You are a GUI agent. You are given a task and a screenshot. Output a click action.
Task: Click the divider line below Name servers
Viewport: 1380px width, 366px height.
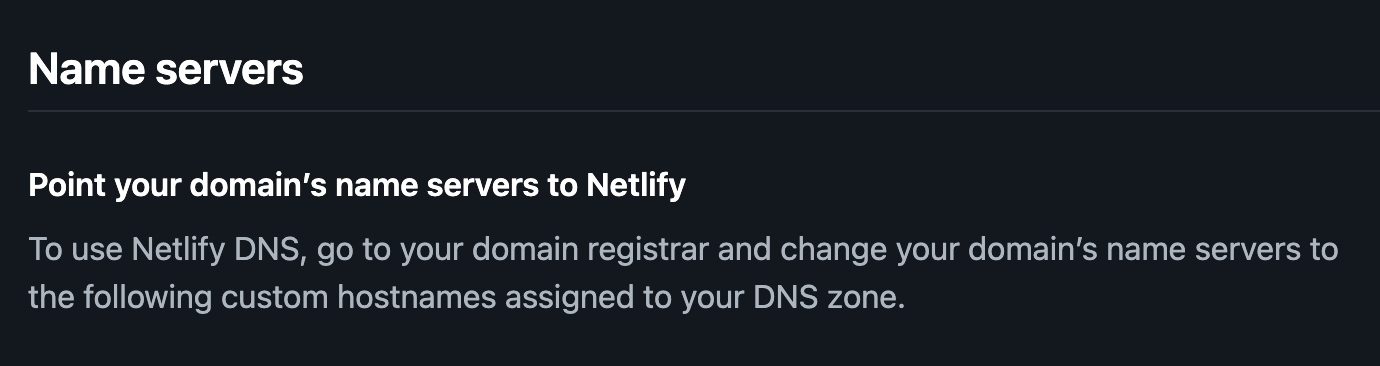(704, 110)
